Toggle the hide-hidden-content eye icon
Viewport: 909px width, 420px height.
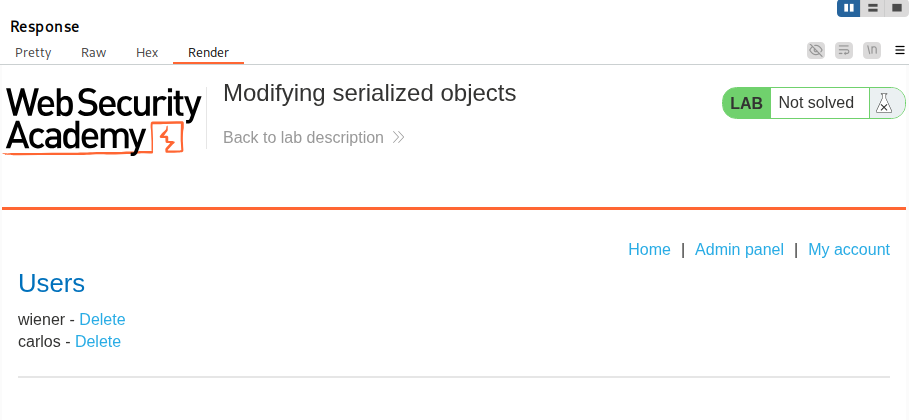tap(816, 50)
